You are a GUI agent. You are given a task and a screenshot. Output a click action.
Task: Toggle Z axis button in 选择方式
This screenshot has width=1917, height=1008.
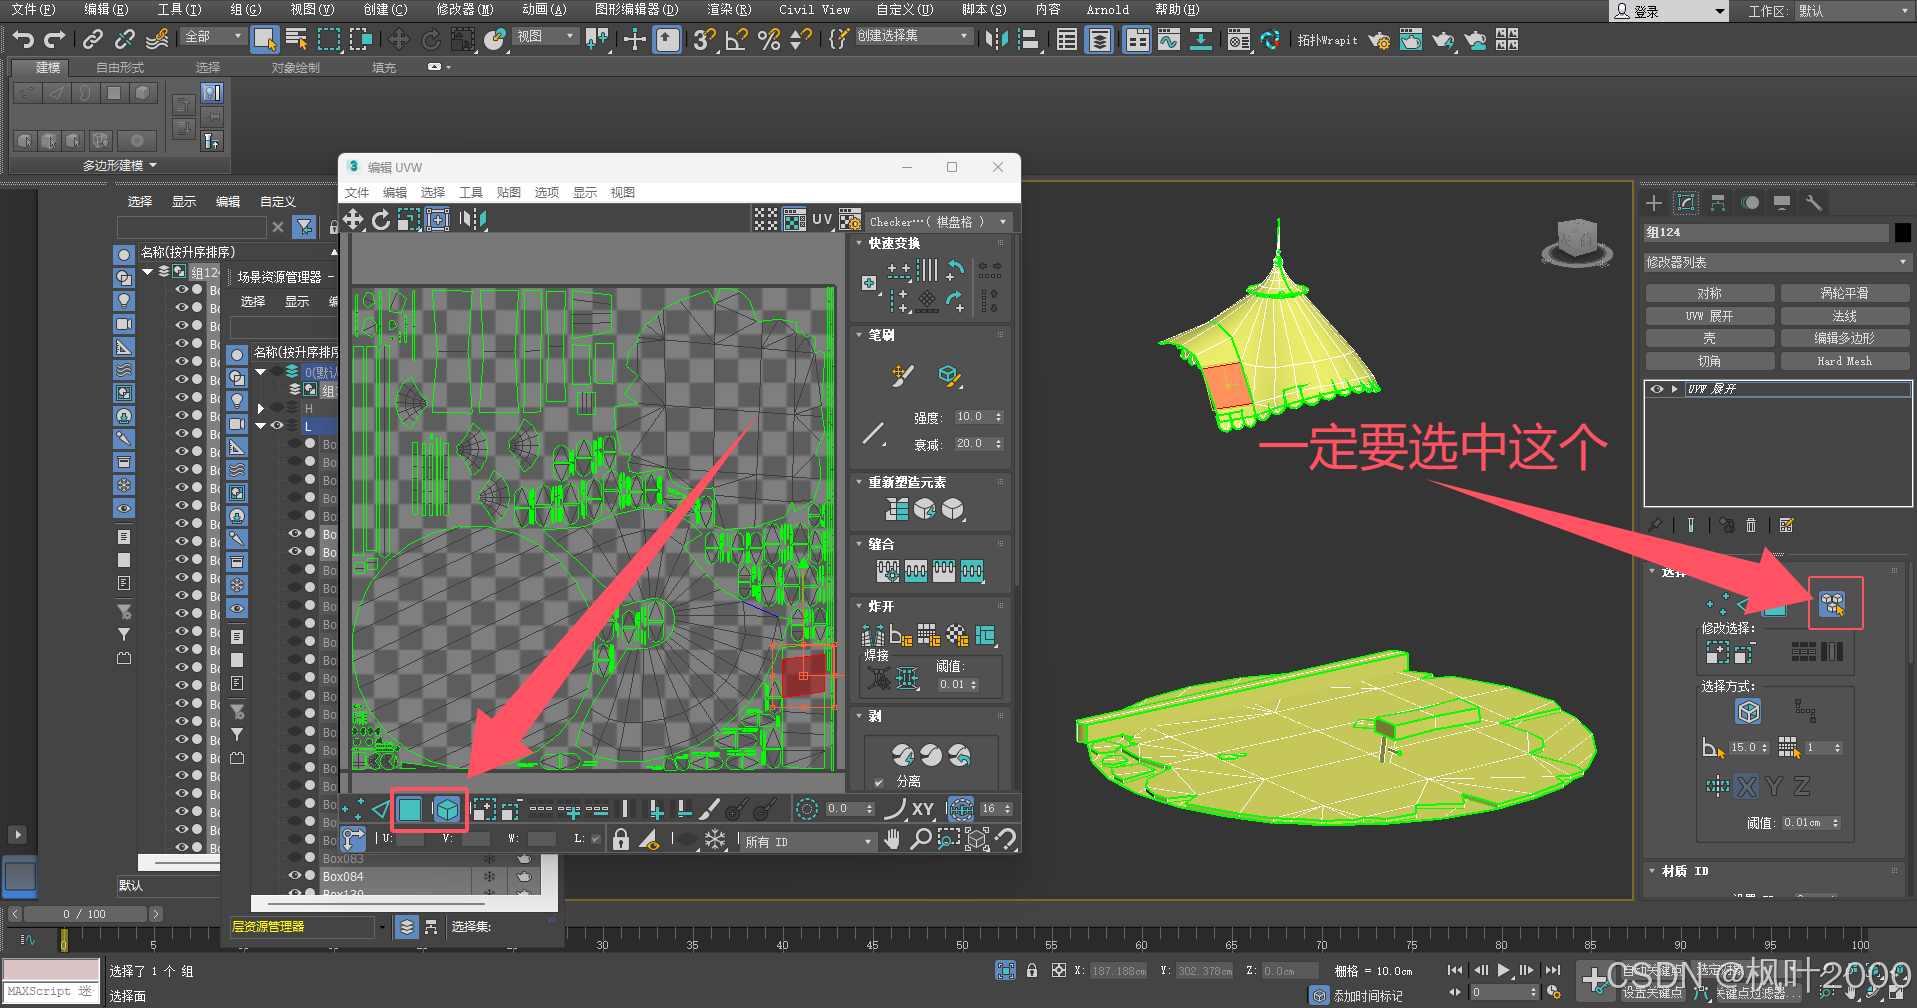click(1801, 787)
